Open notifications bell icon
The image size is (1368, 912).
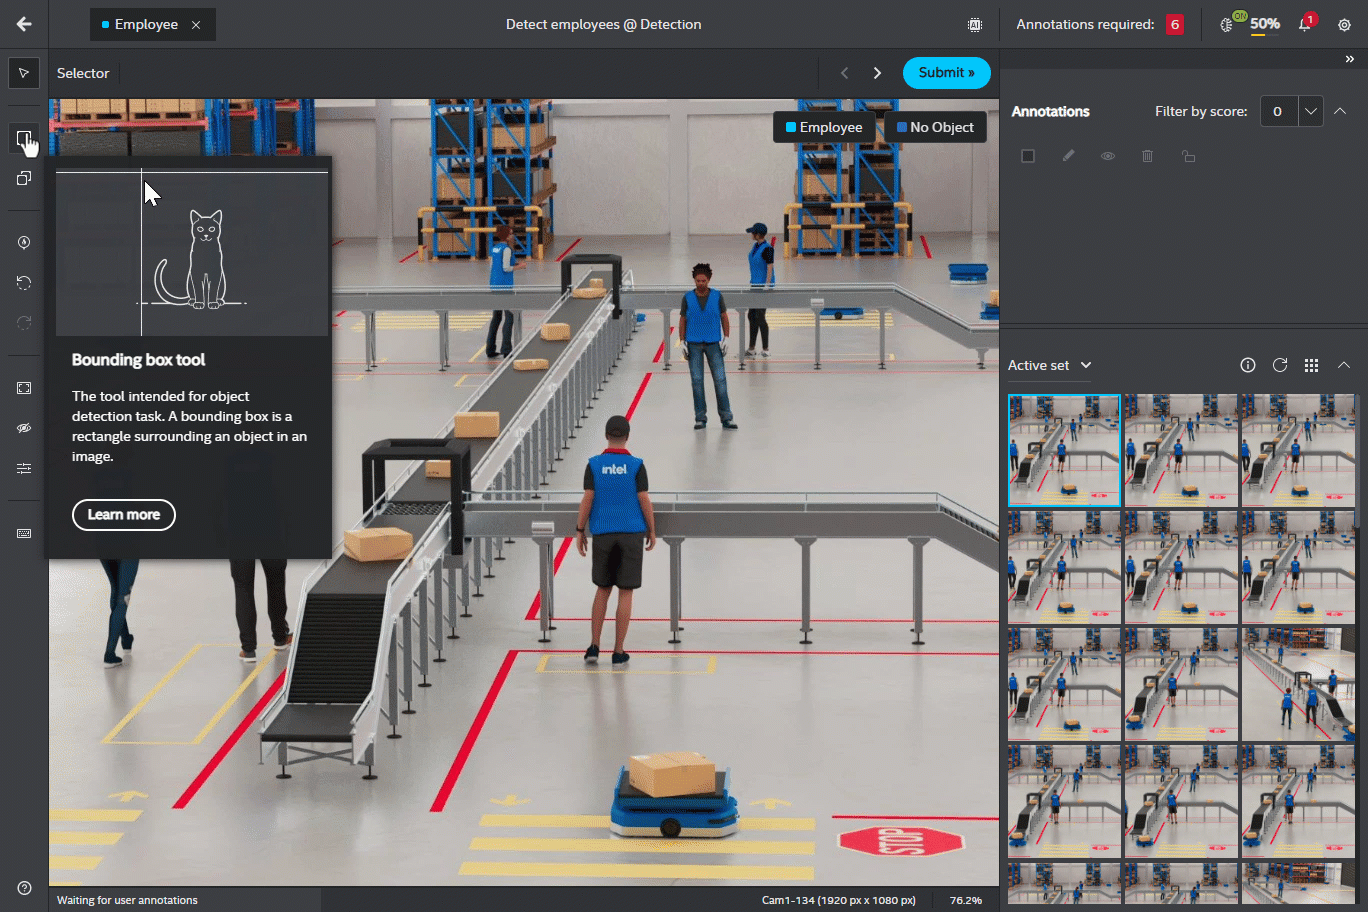pos(1304,25)
